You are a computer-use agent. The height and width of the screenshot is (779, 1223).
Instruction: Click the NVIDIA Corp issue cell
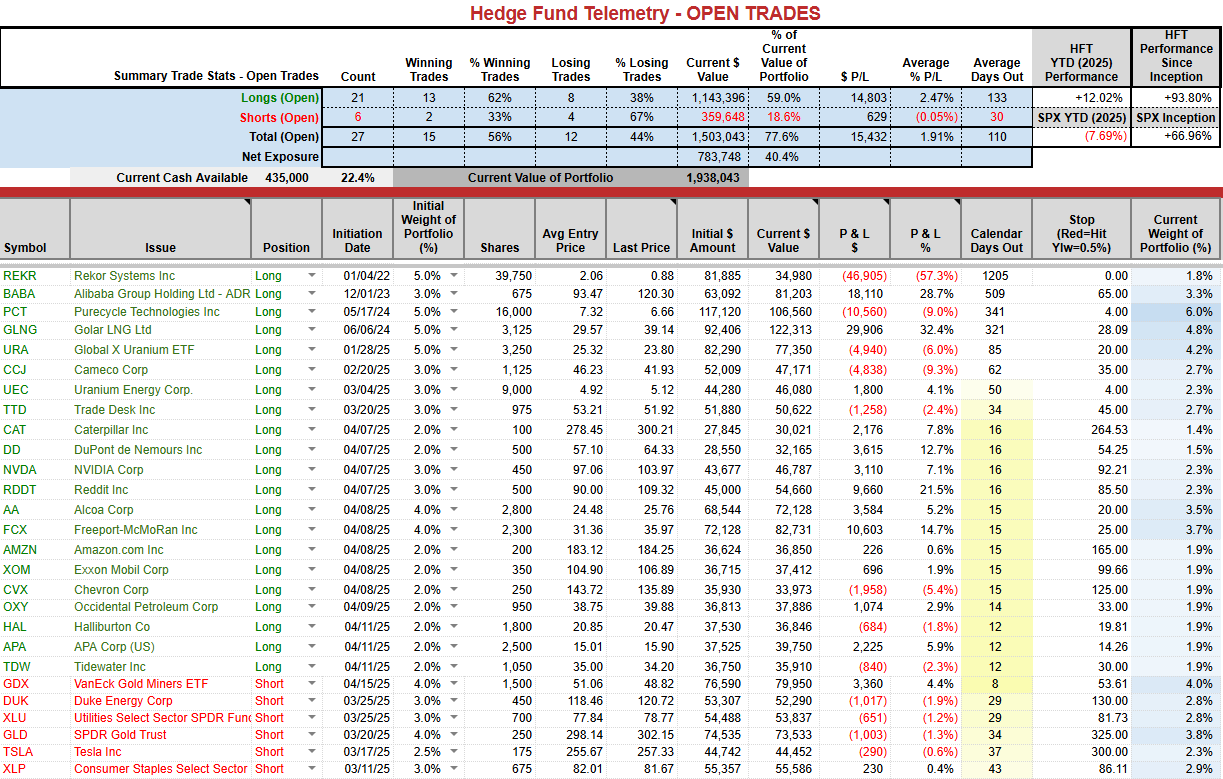click(x=109, y=470)
